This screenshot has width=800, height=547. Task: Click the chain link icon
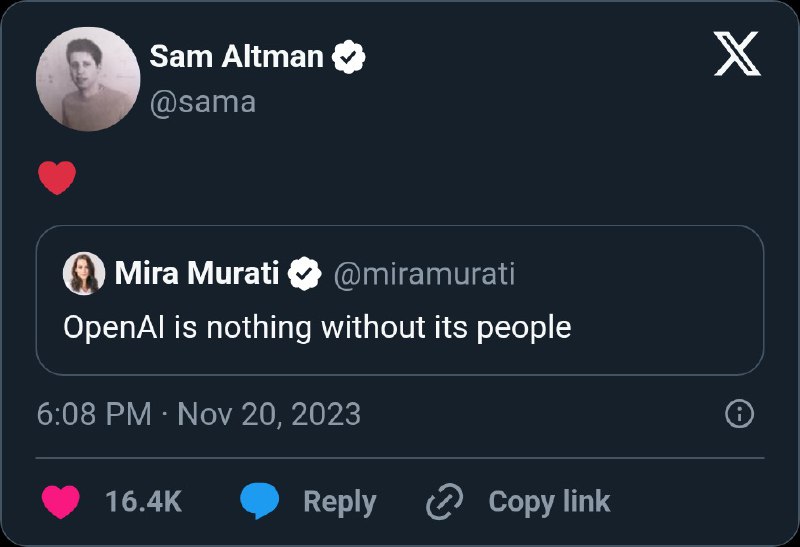(x=444, y=501)
